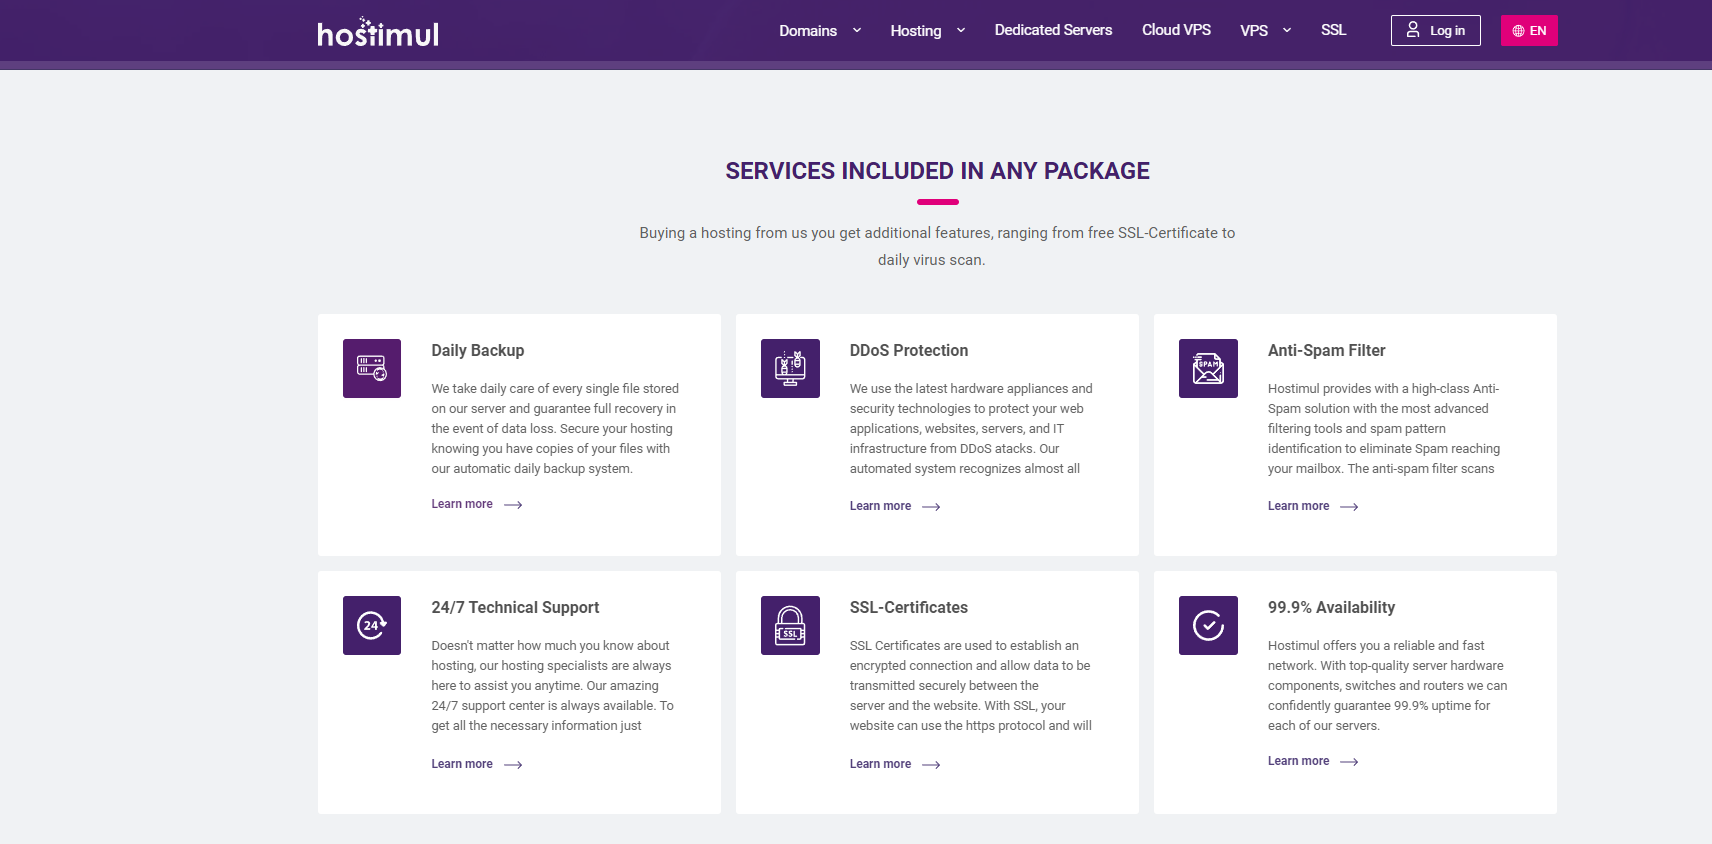Screen dimensions: 1712x844
Task: Click the 99.9% Availability checkmark icon
Action: tap(1208, 625)
